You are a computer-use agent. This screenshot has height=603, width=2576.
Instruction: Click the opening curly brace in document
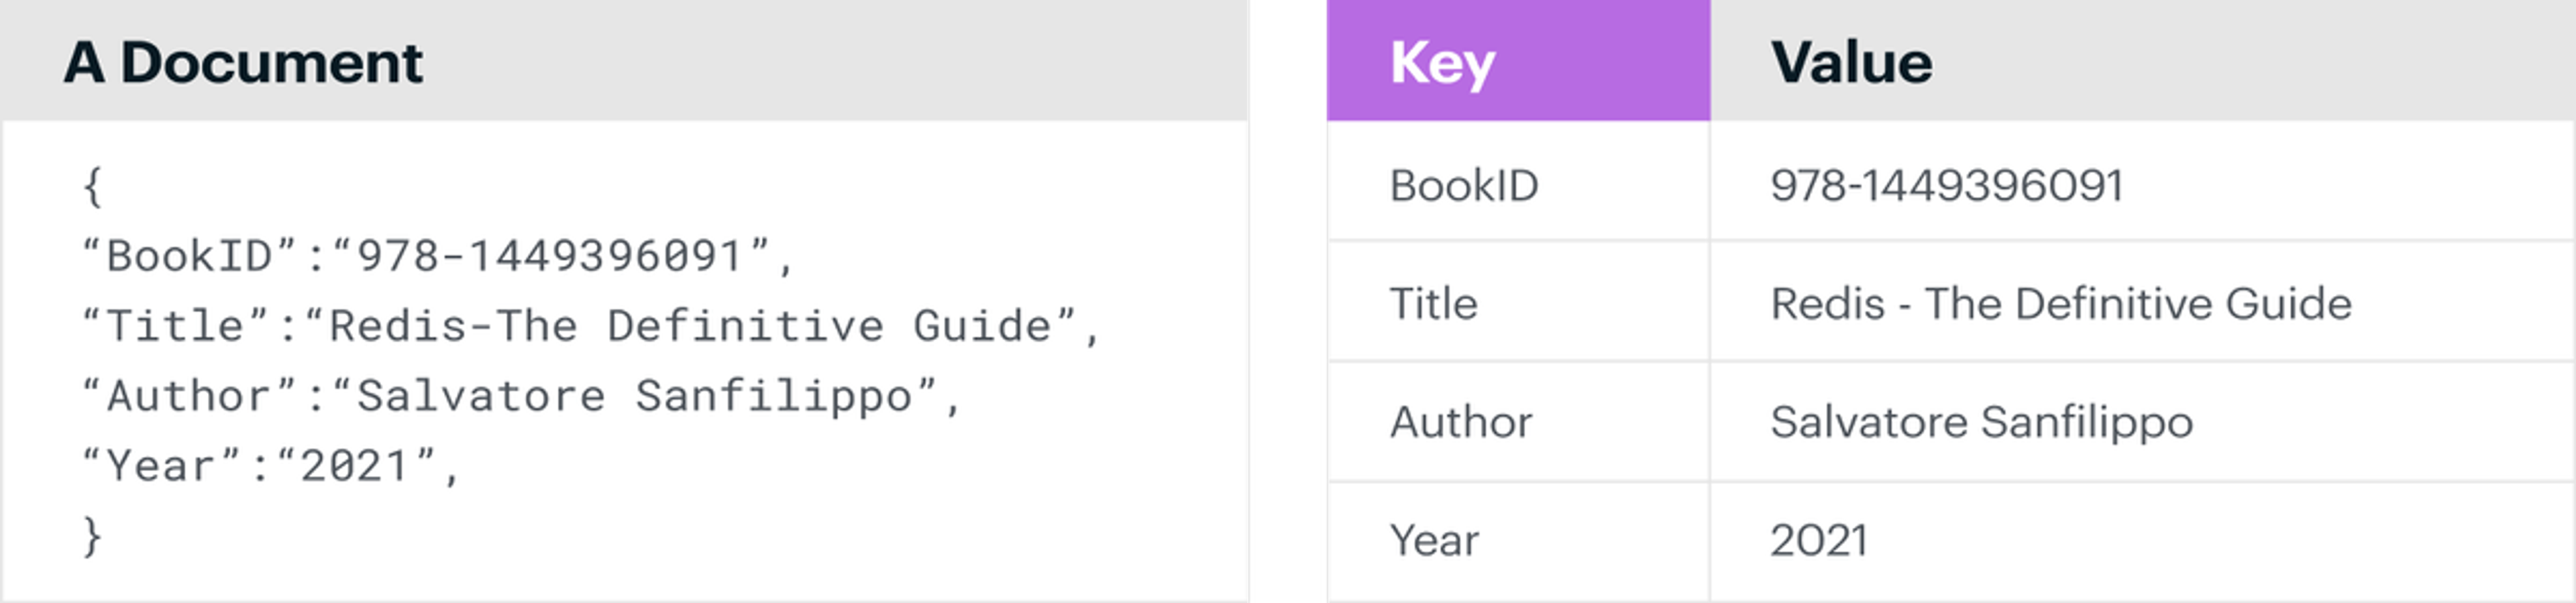coord(92,187)
